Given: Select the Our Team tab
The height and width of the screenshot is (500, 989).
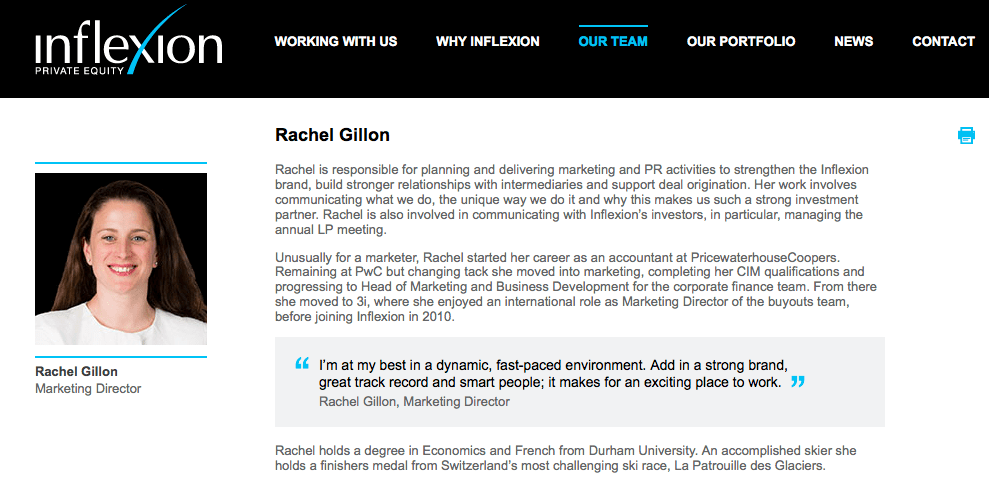Looking at the screenshot, I should (613, 42).
